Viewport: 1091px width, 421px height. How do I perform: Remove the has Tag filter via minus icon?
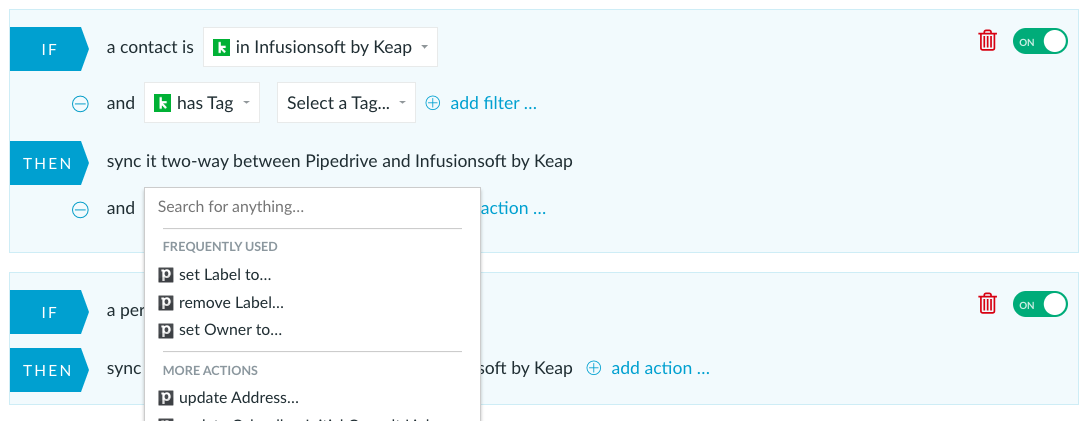point(81,104)
